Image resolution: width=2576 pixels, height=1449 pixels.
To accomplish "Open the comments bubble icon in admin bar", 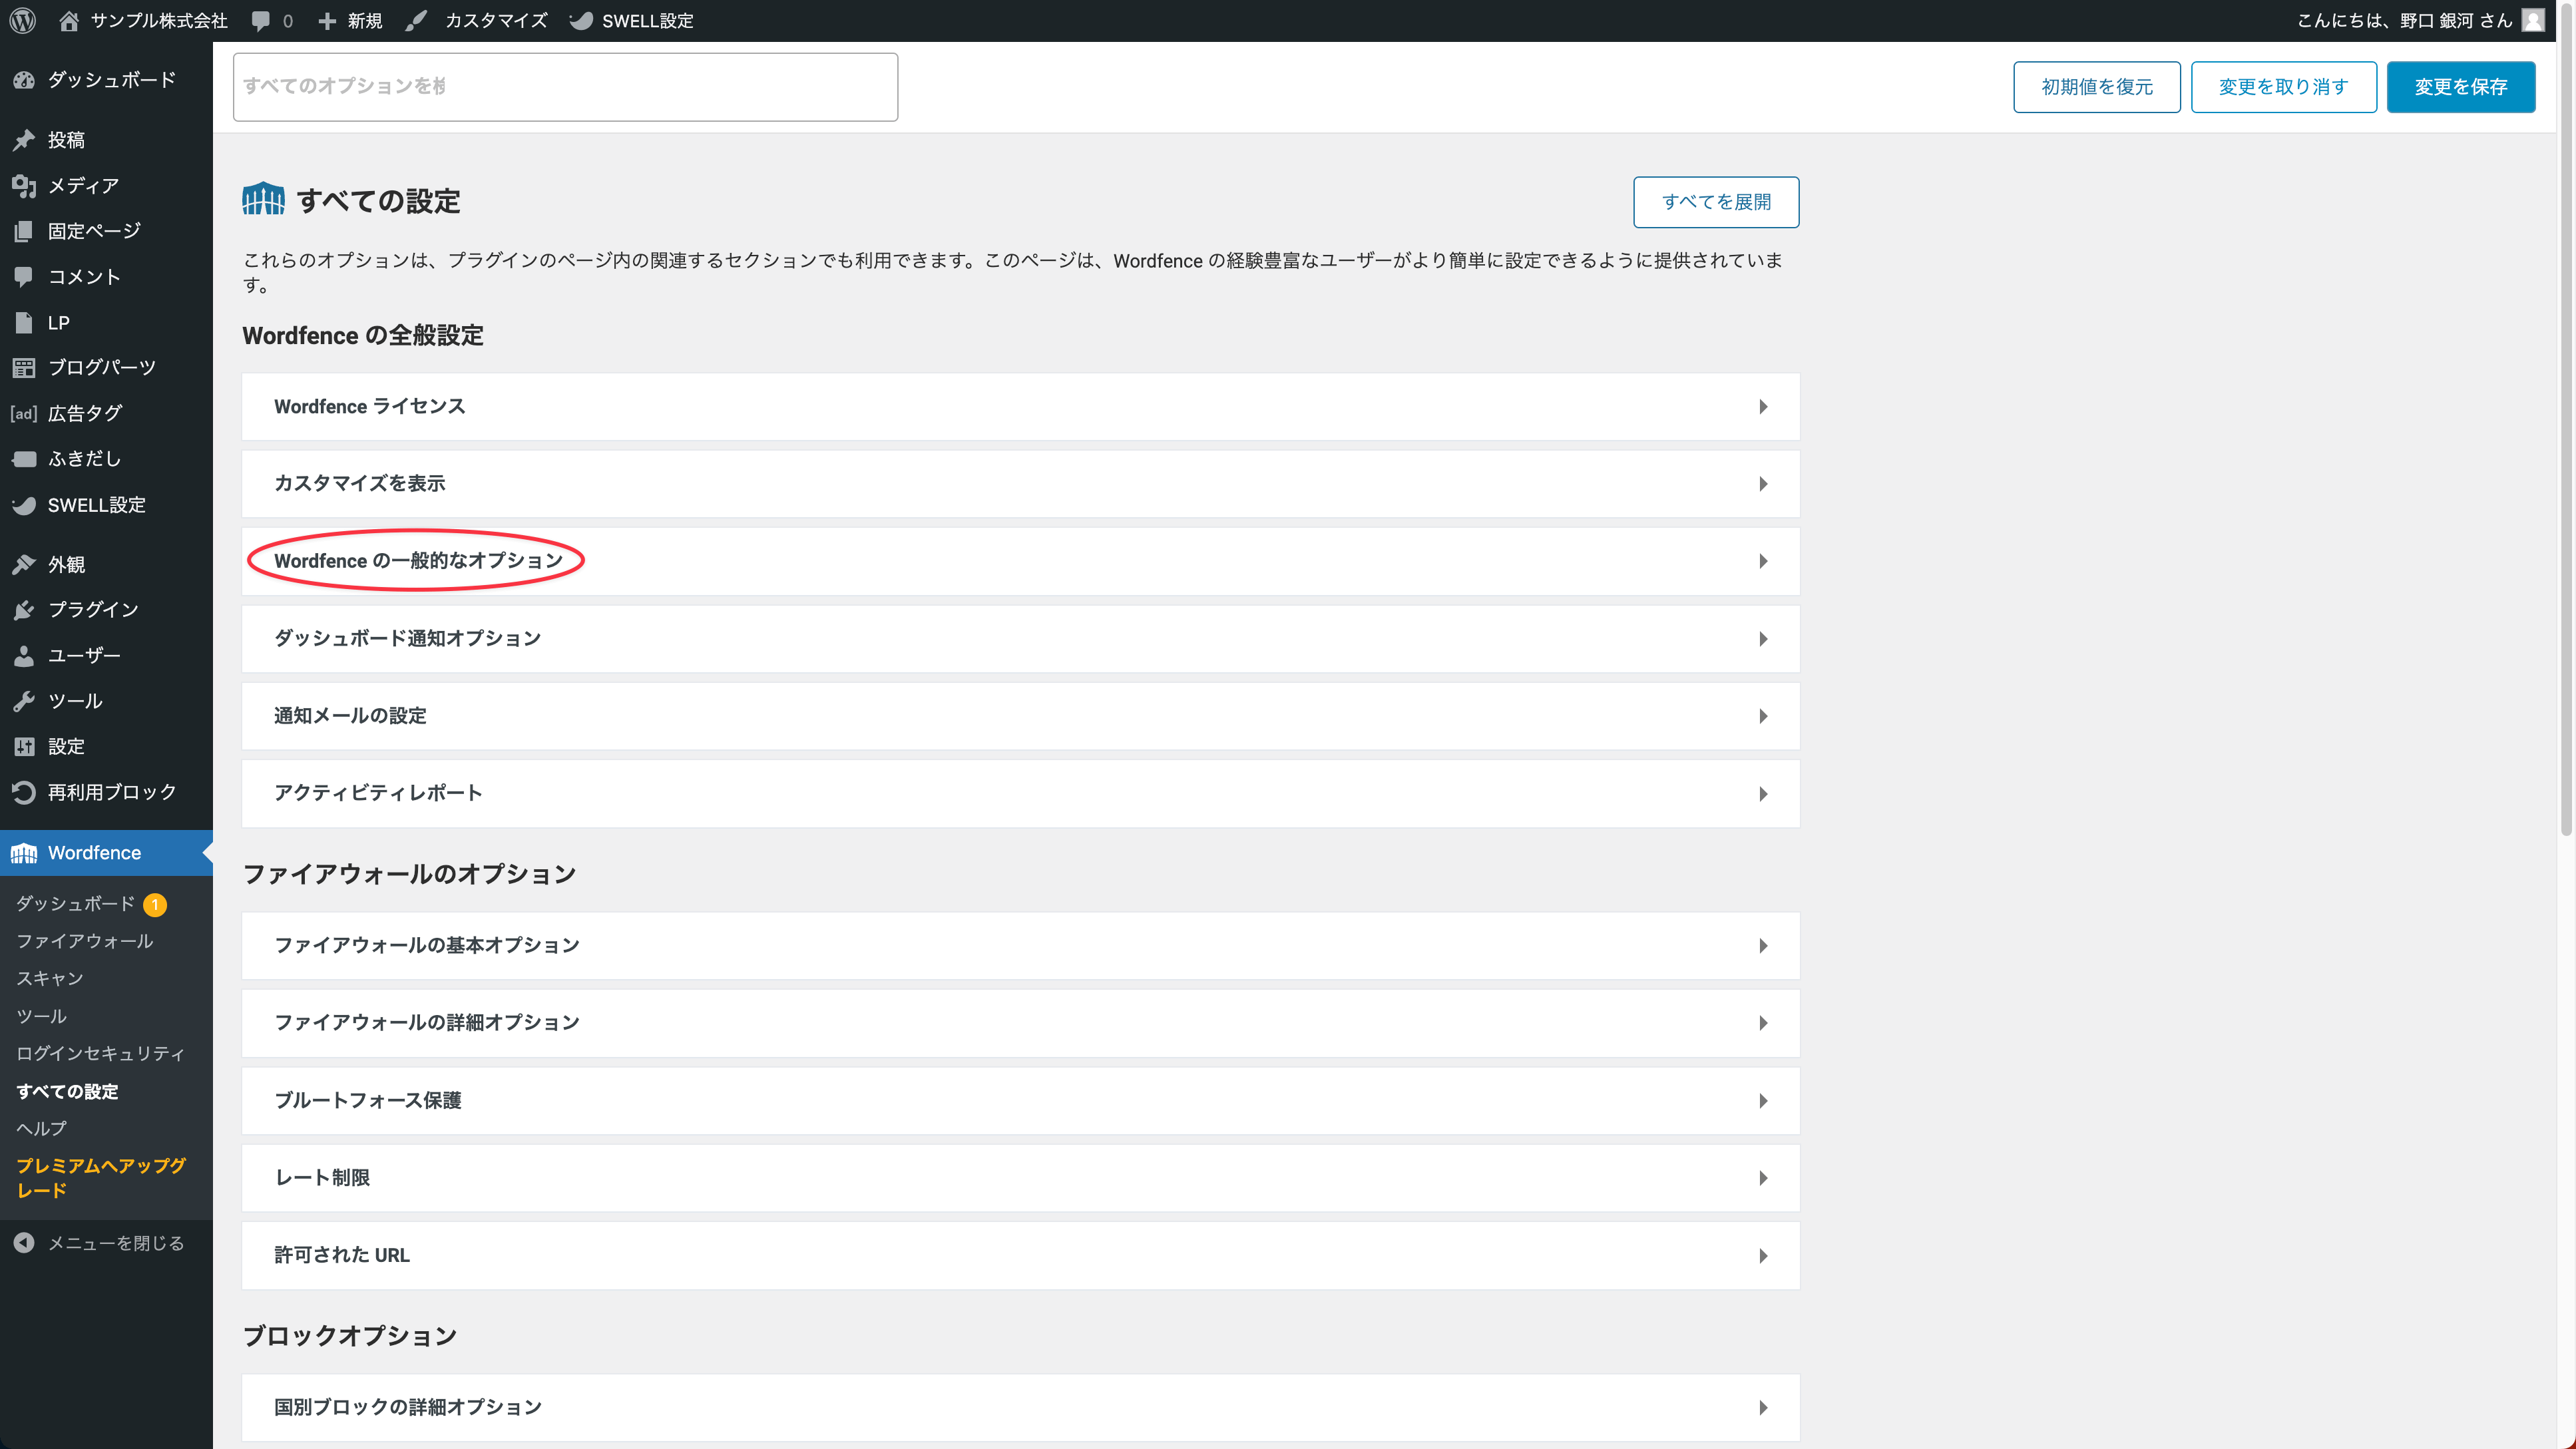I will coord(260,20).
